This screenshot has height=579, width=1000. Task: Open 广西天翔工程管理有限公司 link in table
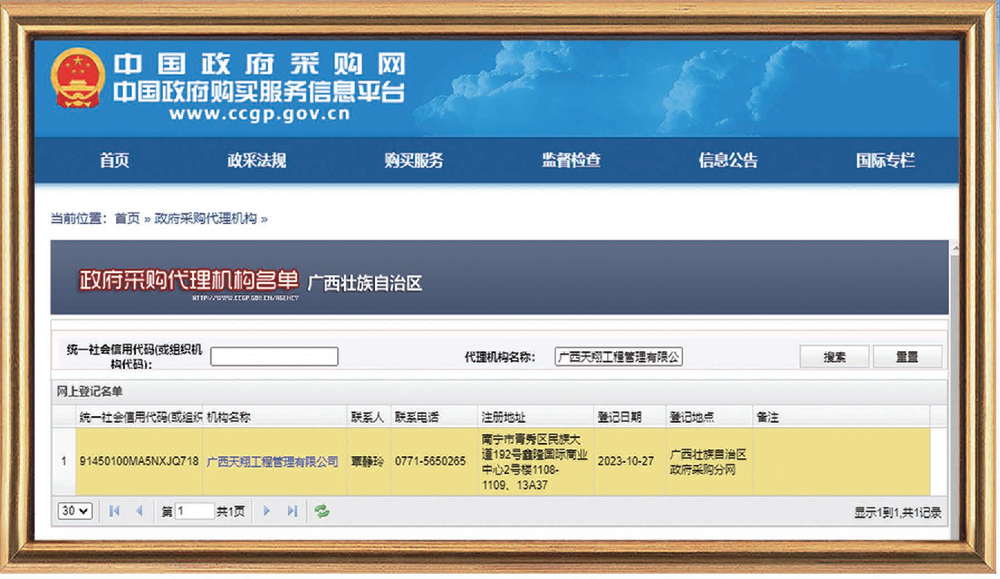tap(272, 462)
